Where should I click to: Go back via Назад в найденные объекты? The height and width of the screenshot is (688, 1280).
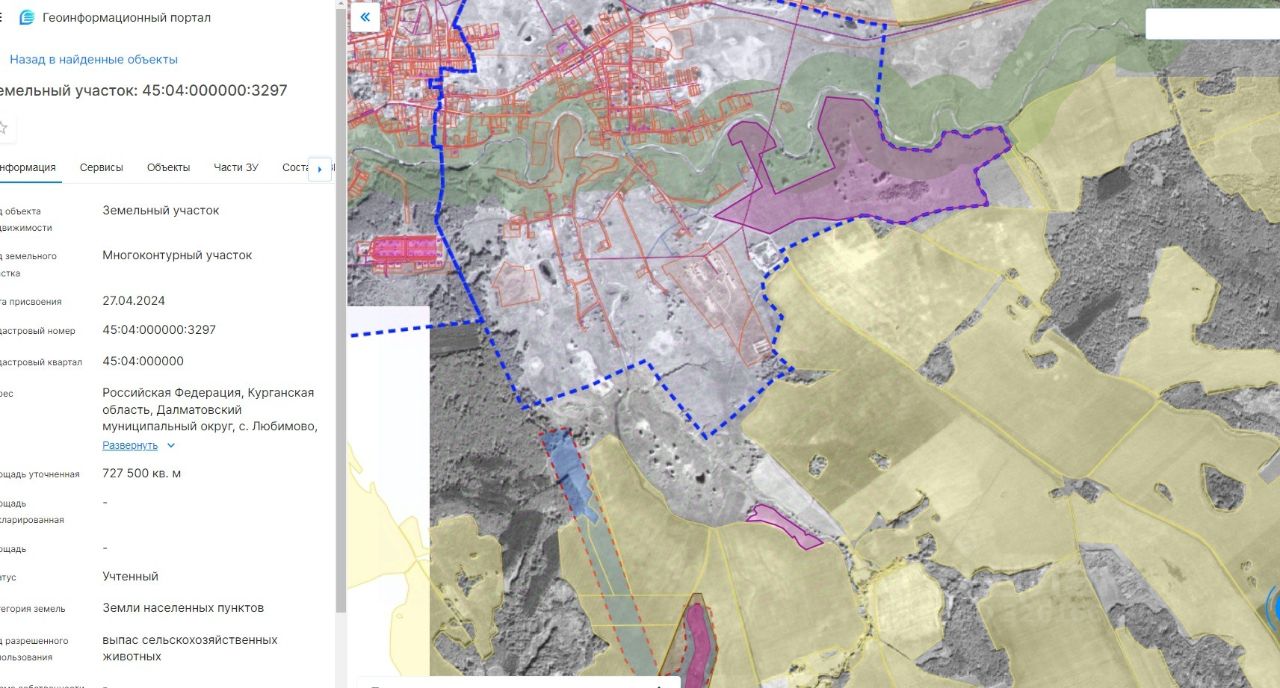93,59
